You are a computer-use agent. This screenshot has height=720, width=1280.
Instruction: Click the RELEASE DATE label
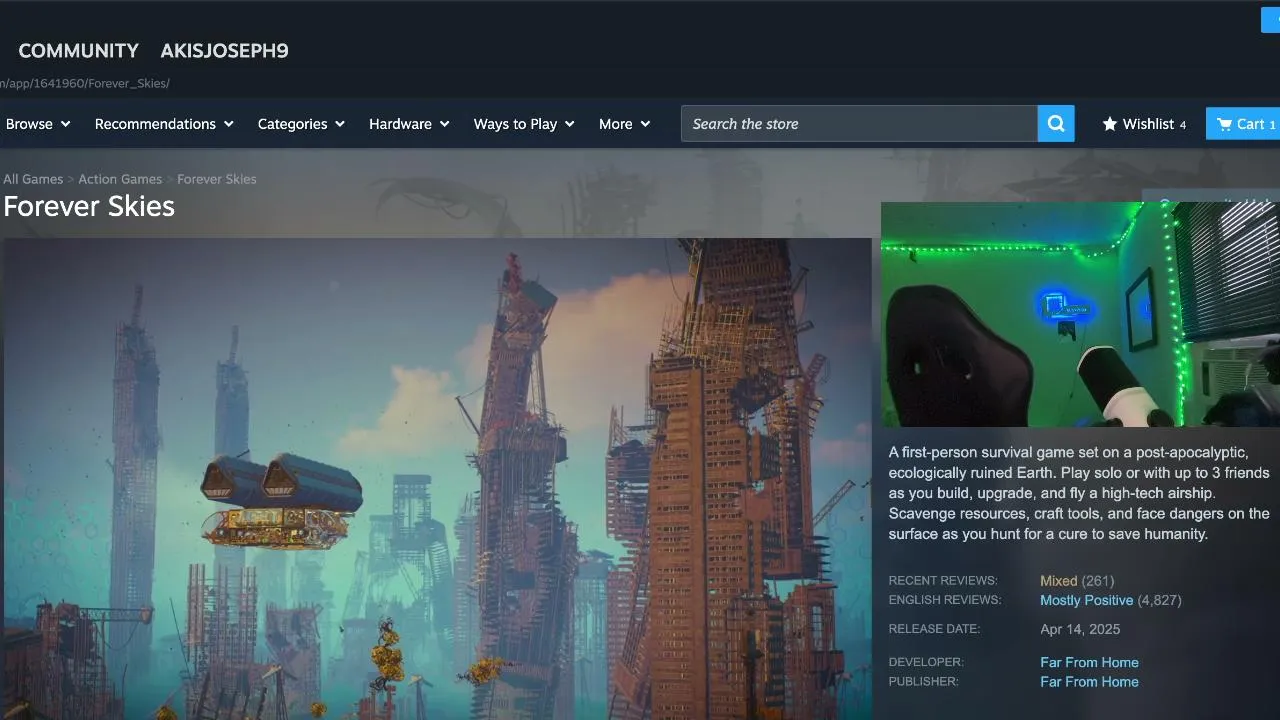pos(934,629)
